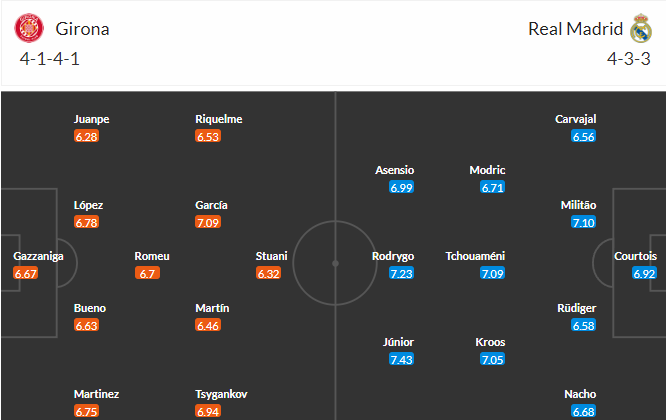This screenshot has height=420, width=666.
Task: Click on Kroos player name
Action: [490, 342]
